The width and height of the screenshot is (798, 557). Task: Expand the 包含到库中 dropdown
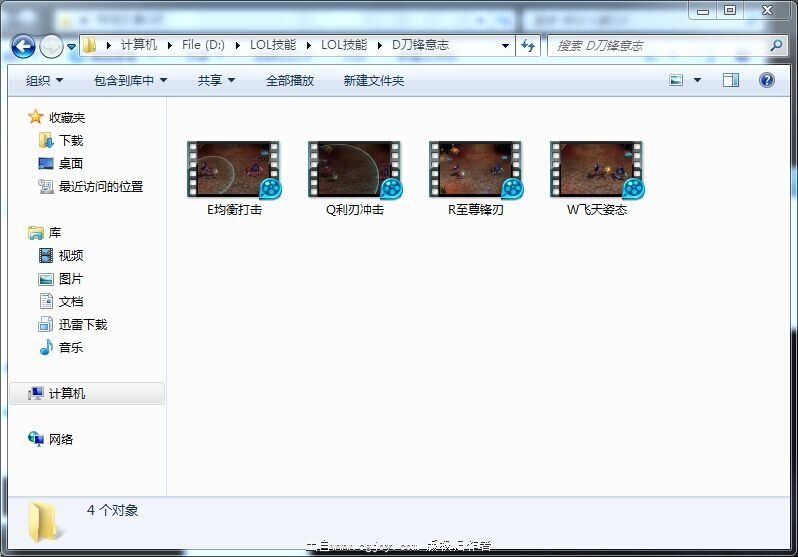coord(130,81)
